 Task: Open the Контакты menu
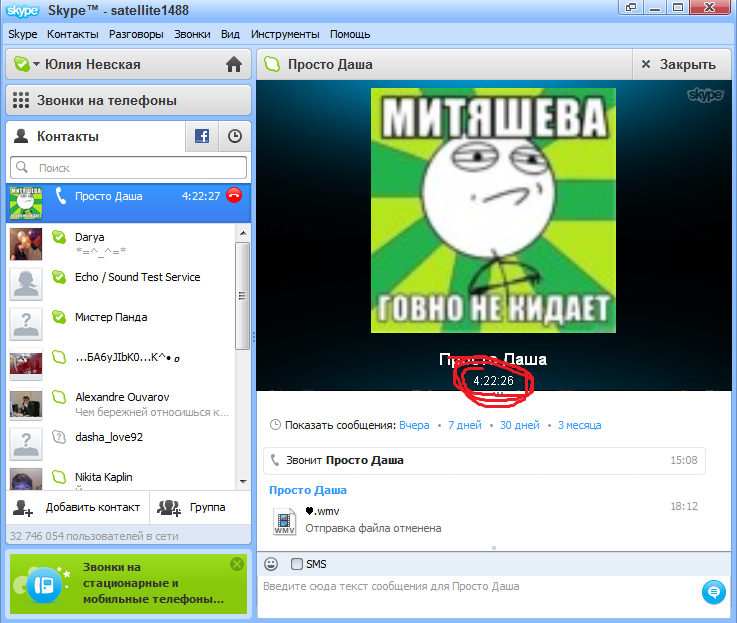(72, 34)
